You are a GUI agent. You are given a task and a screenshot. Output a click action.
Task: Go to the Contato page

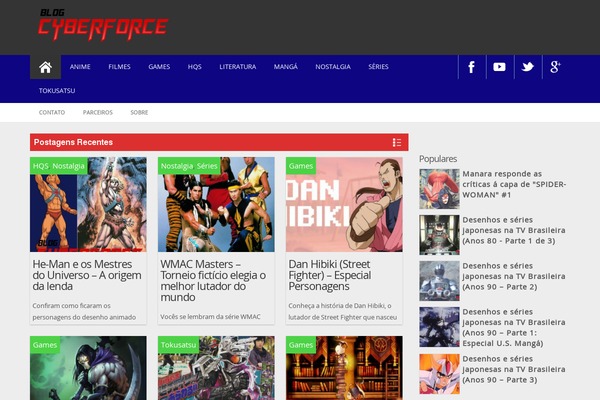(x=52, y=113)
